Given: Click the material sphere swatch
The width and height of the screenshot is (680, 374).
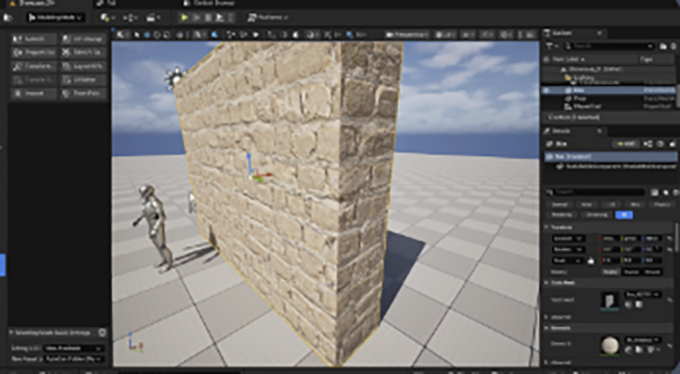Looking at the screenshot, I should 610,345.
